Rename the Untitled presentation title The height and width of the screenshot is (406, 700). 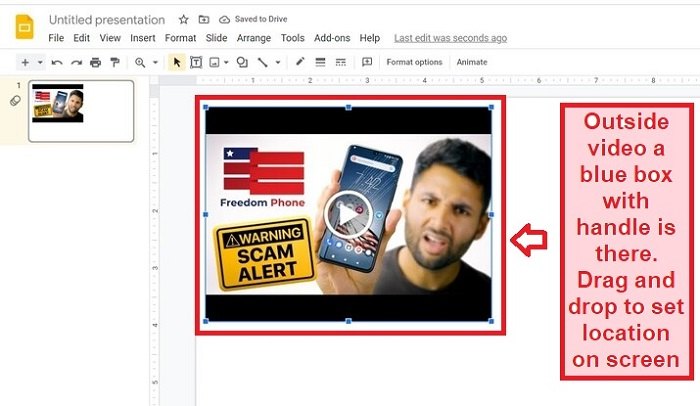pyautogui.click(x=107, y=20)
